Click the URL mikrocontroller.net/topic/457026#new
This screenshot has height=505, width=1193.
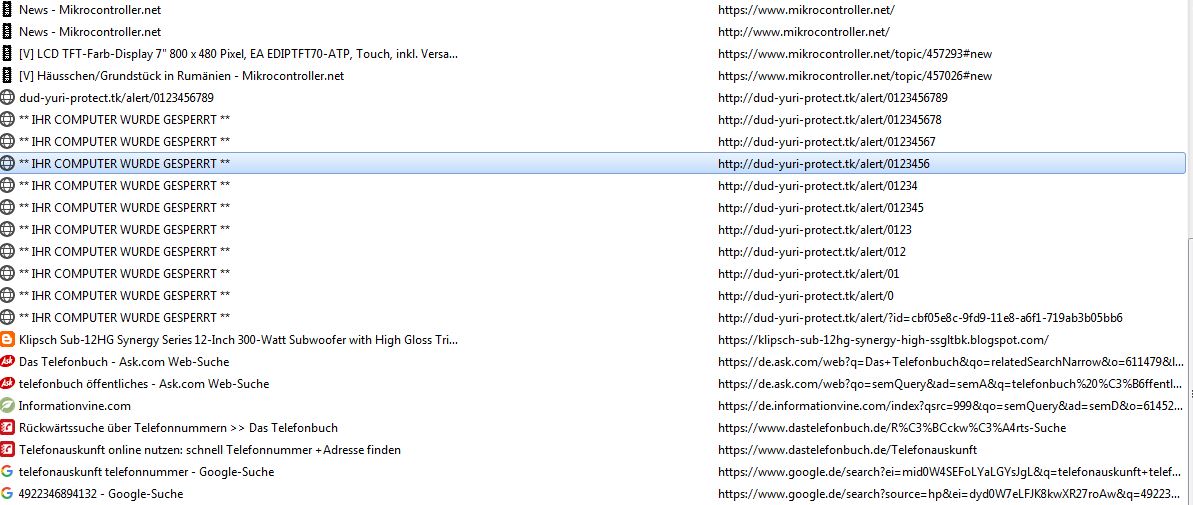point(855,76)
